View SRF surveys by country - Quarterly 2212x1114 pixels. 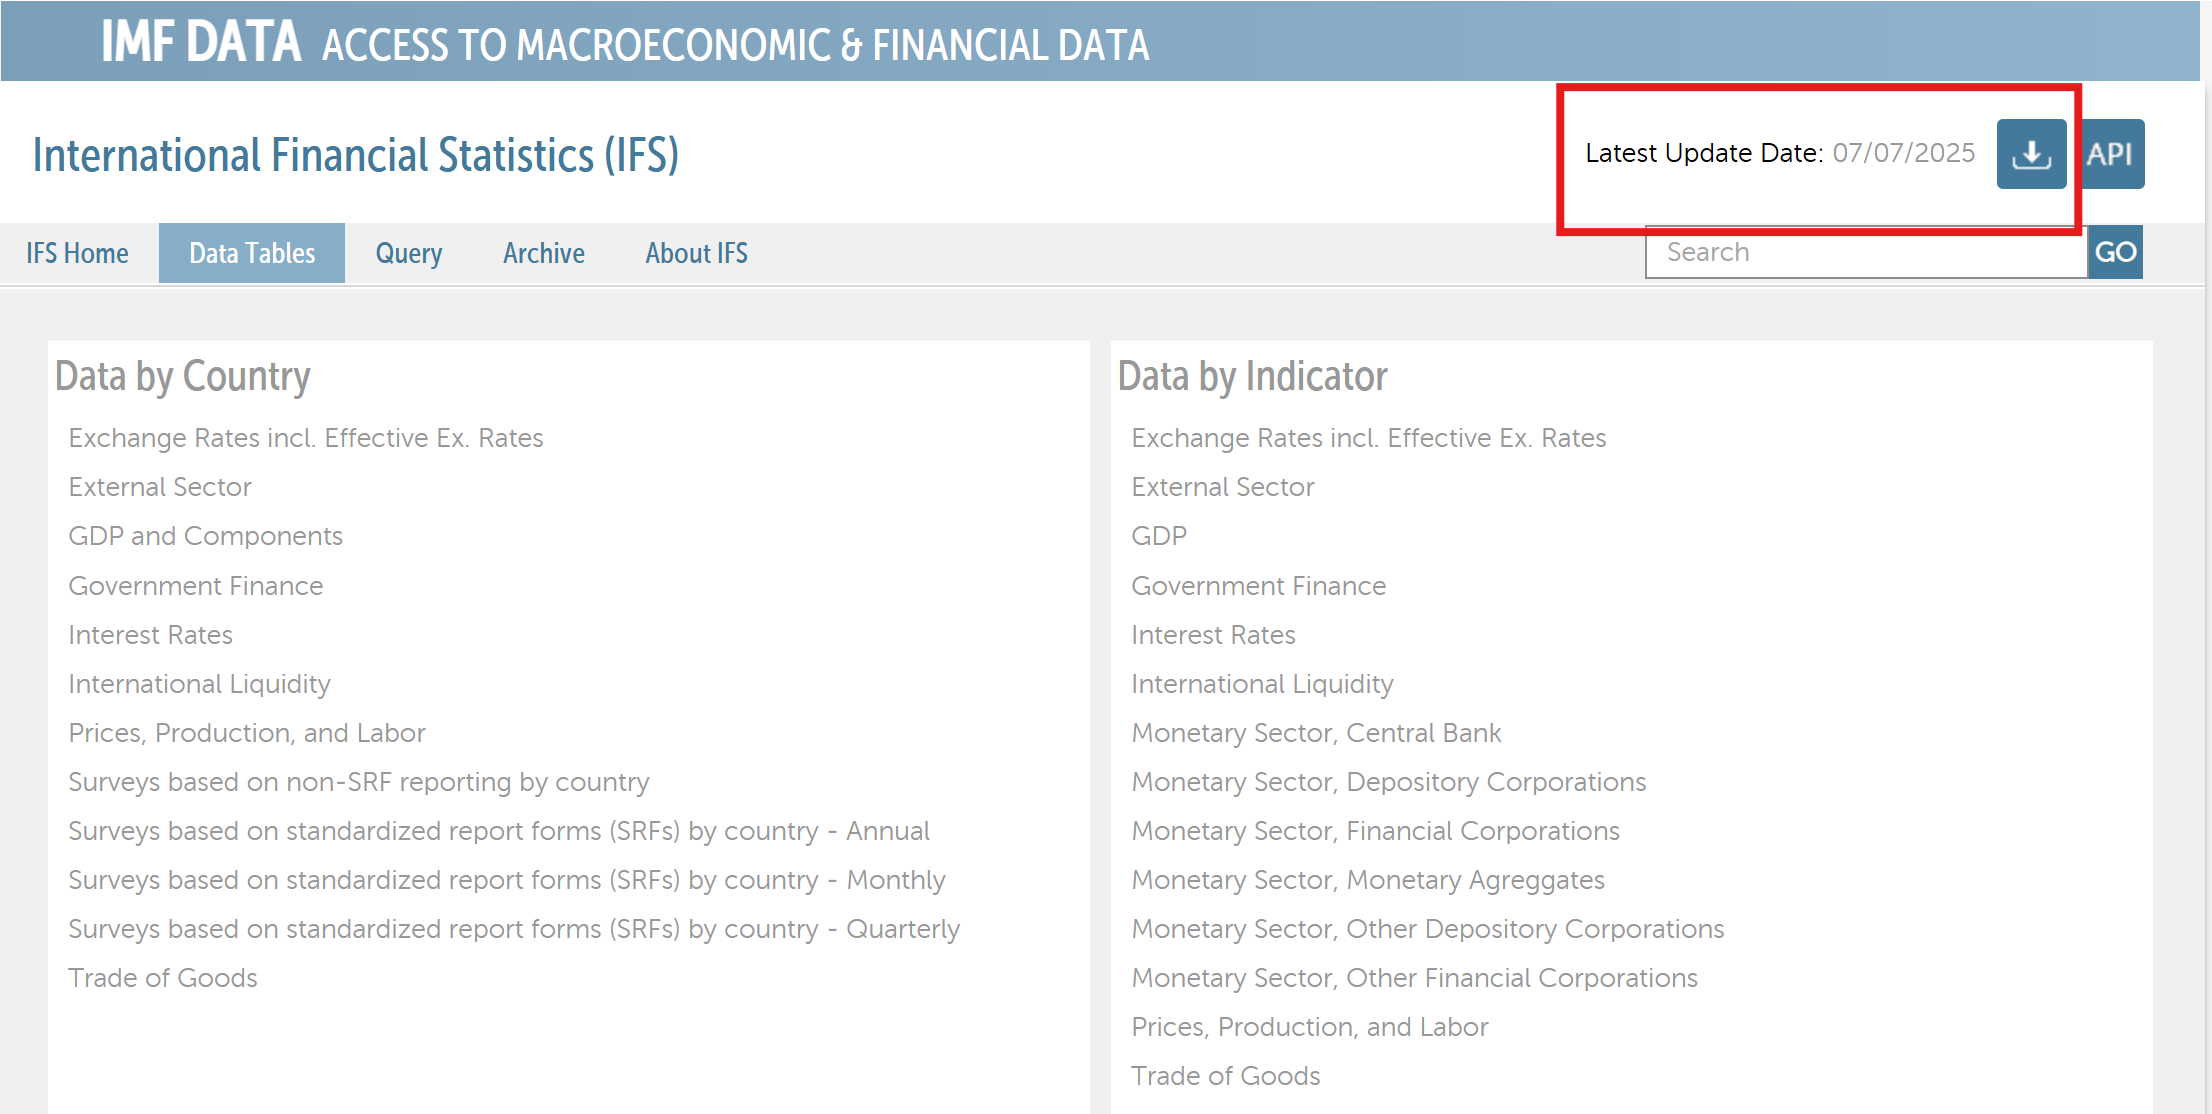(513, 929)
